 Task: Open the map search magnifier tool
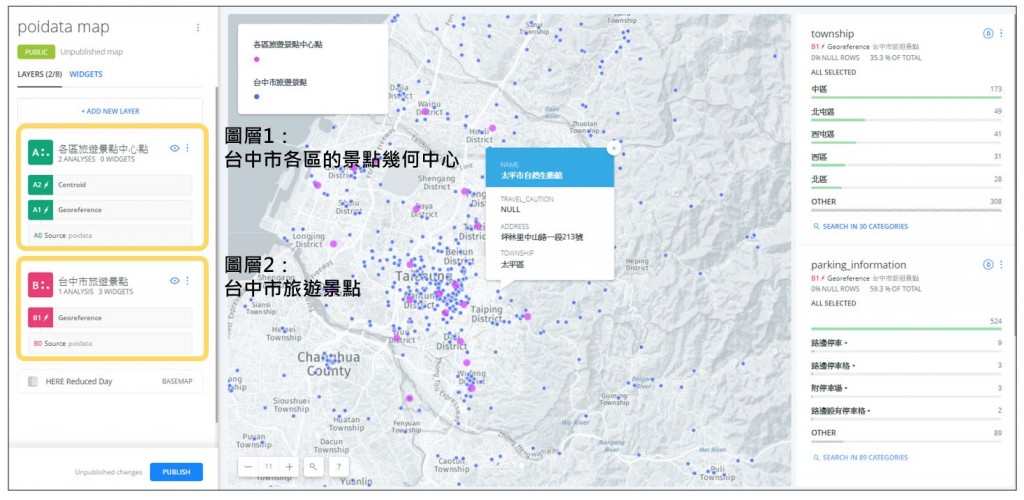[x=314, y=467]
